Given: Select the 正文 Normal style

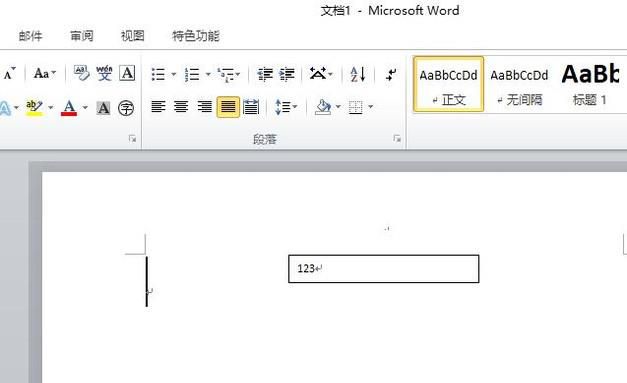Looking at the screenshot, I should point(449,84).
